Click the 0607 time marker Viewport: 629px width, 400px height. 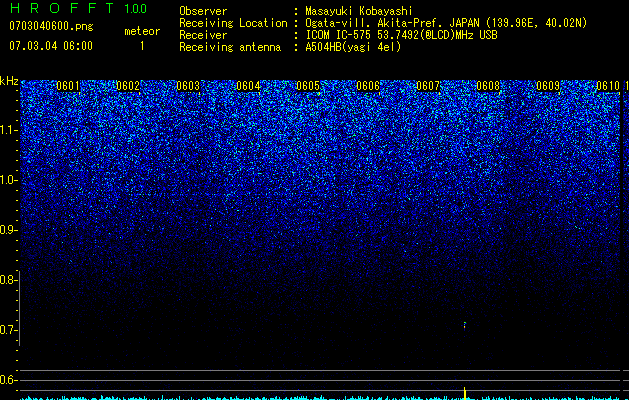pos(428,86)
